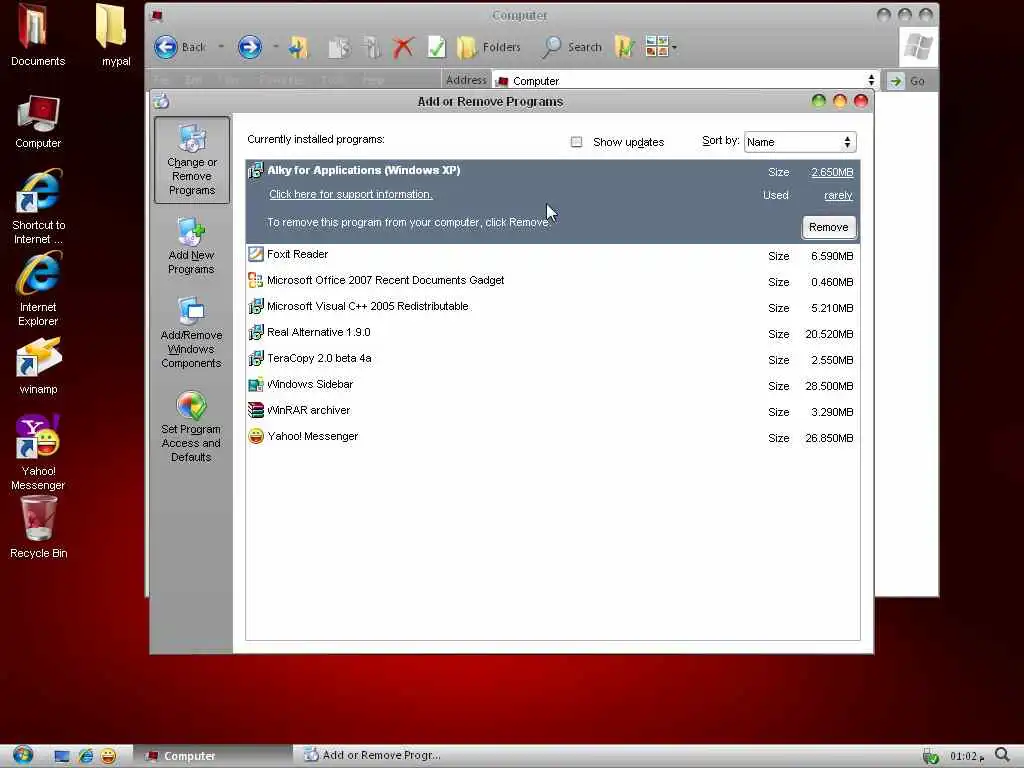Screen dimensions: 1024x768
Task: Select Shortcut to Internet desktop icon
Action: coord(38,206)
